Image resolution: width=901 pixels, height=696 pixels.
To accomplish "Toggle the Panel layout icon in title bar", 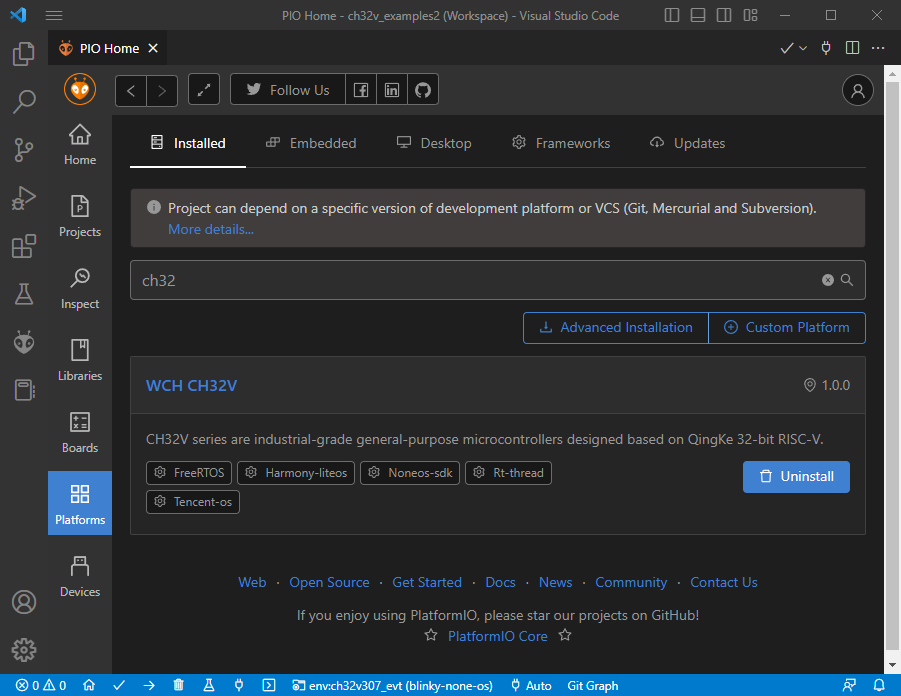I will click(698, 16).
